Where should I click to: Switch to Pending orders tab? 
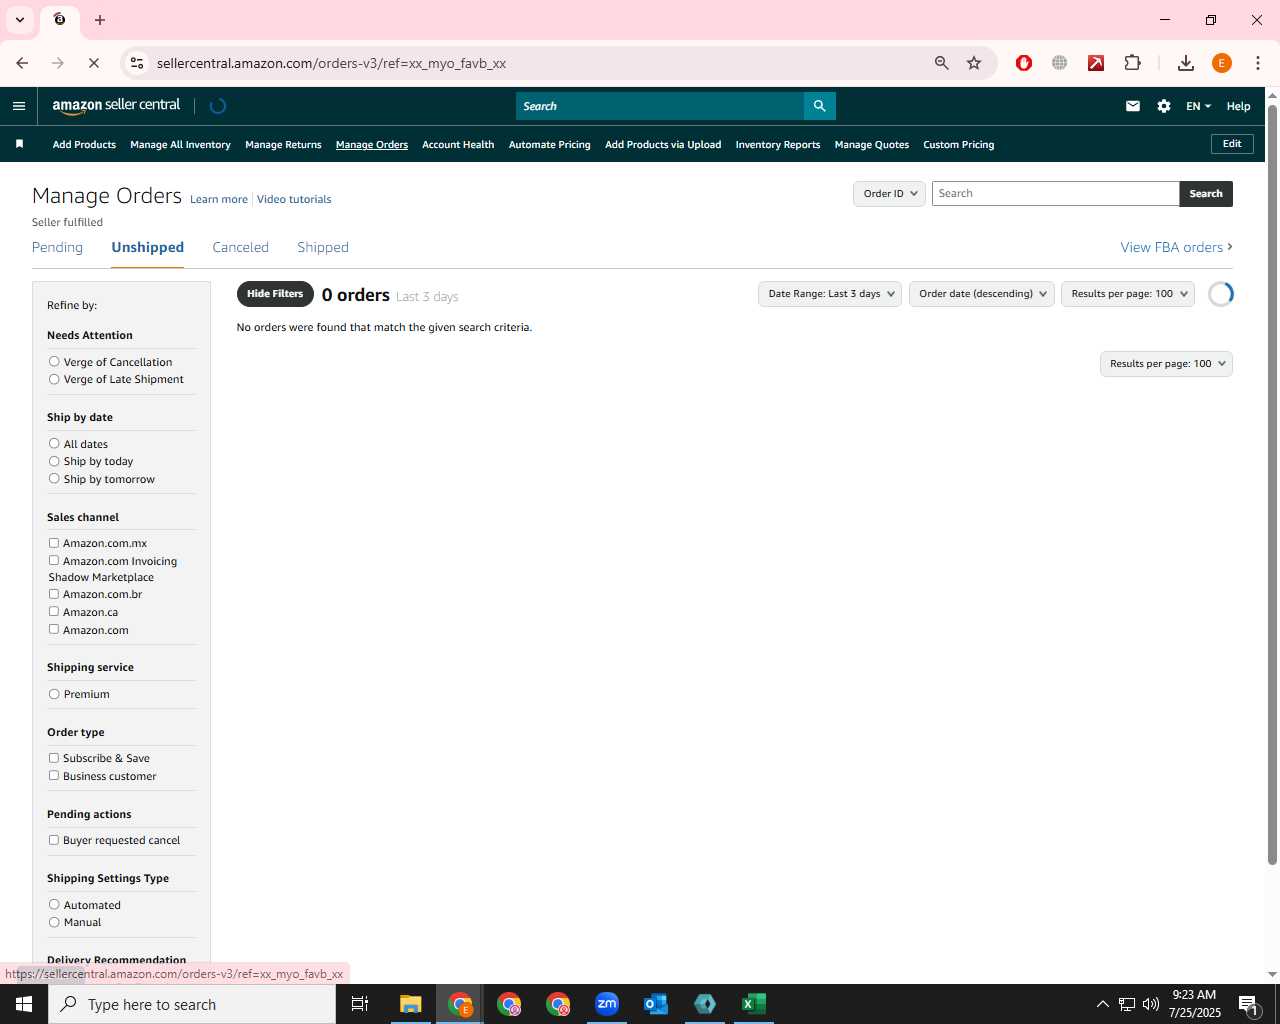pyautogui.click(x=57, y=247)
